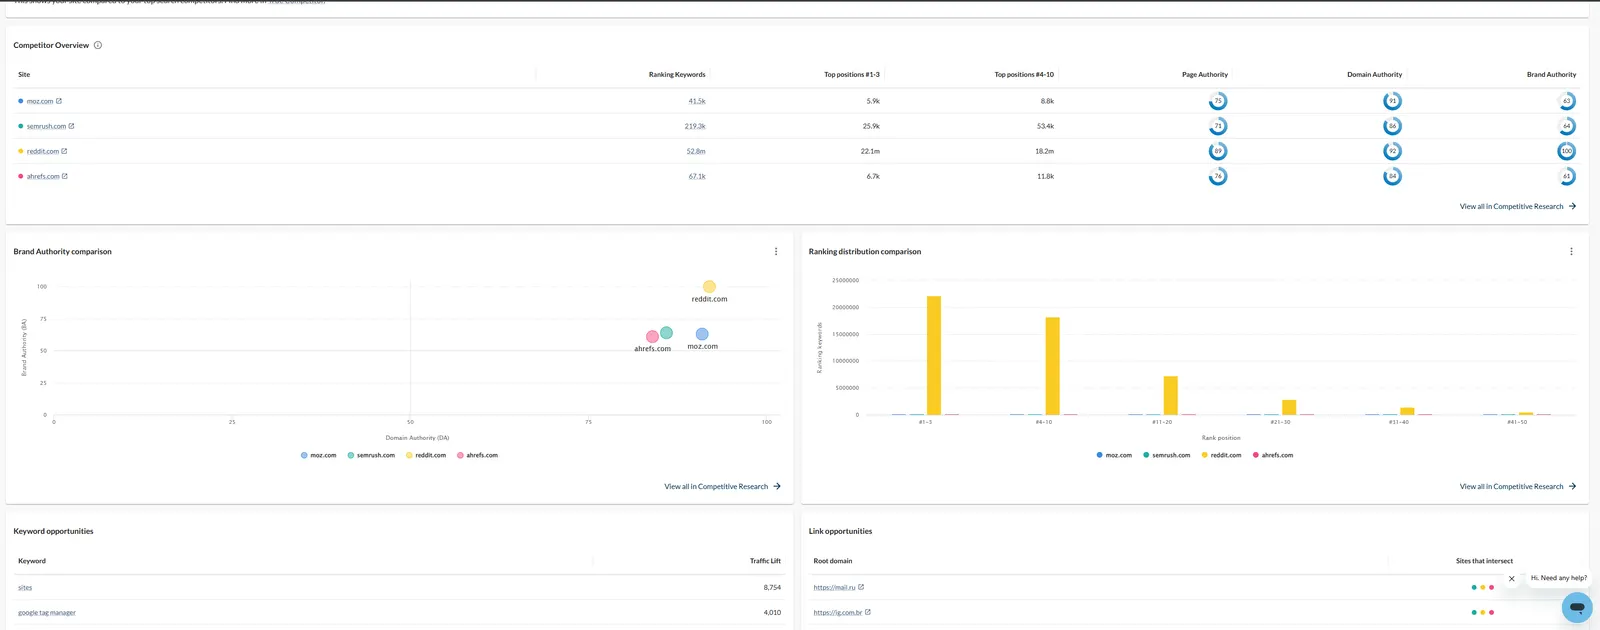Click the semrush.com Brand Authority gauge 64

coord(1567,126)
